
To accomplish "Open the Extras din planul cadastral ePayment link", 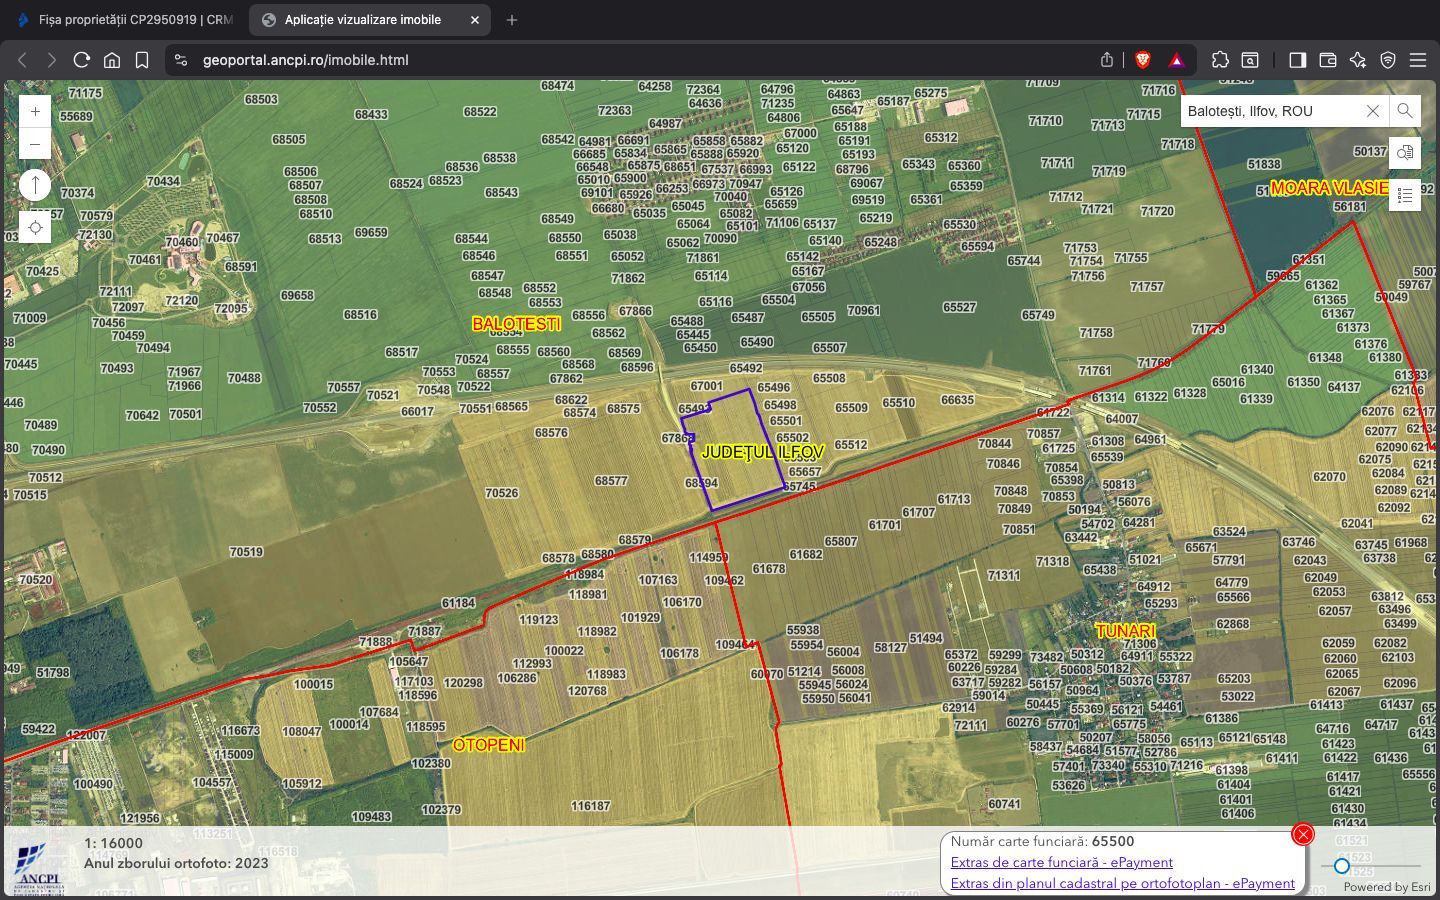I will (x=1122, y=884).
